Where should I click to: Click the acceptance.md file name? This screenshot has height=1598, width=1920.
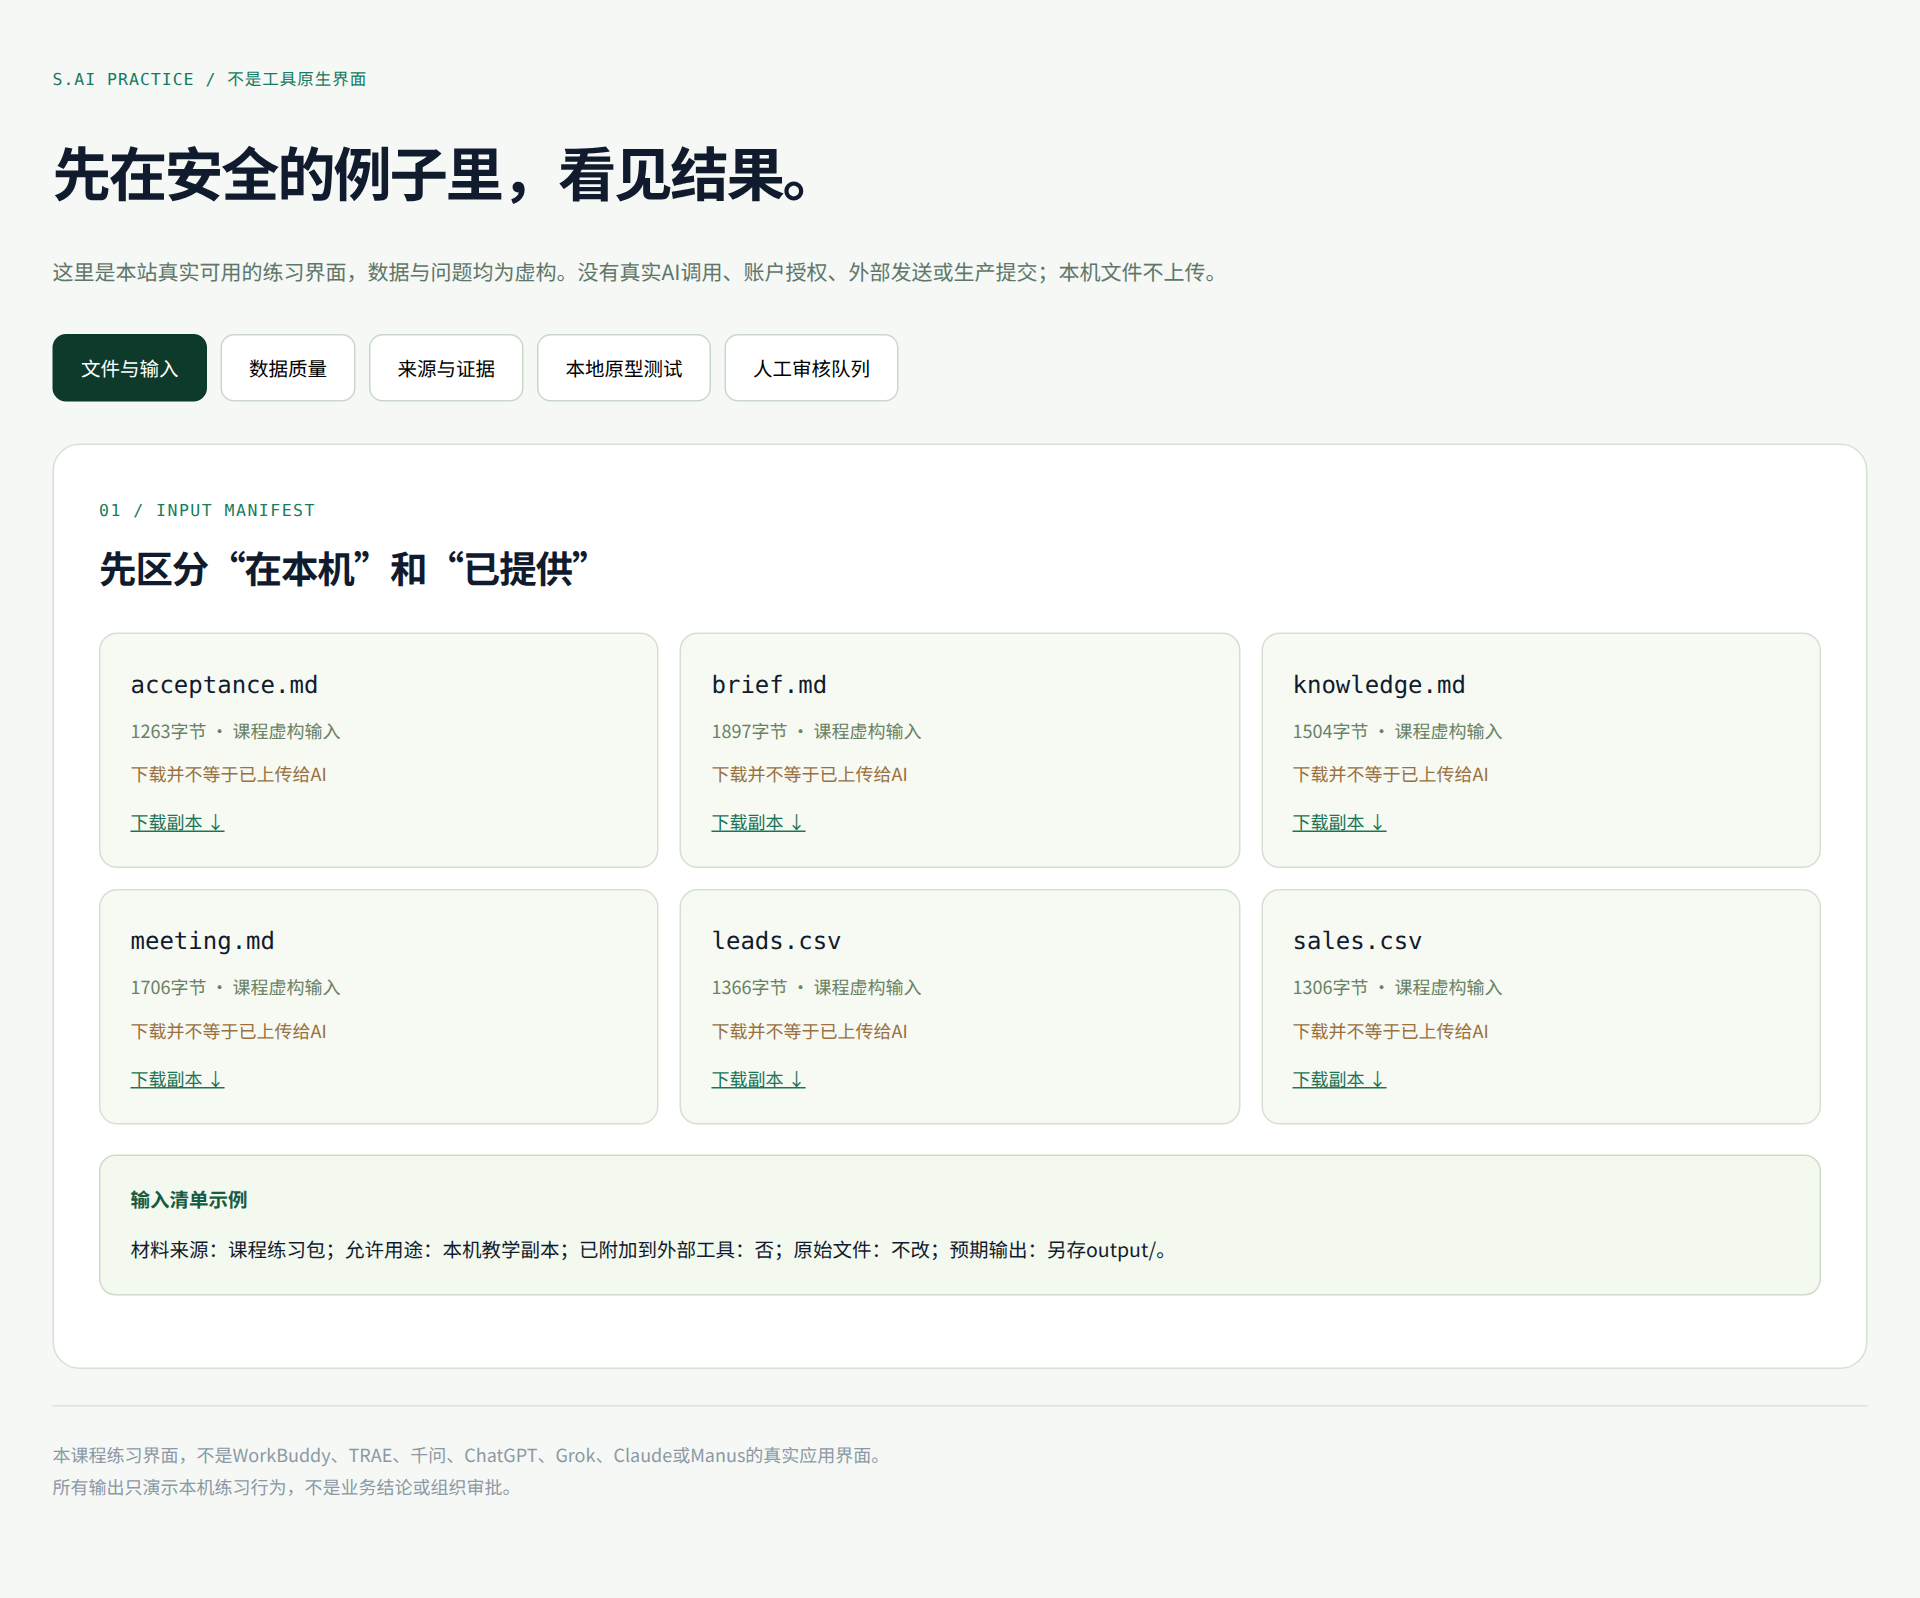click(224, 685)
